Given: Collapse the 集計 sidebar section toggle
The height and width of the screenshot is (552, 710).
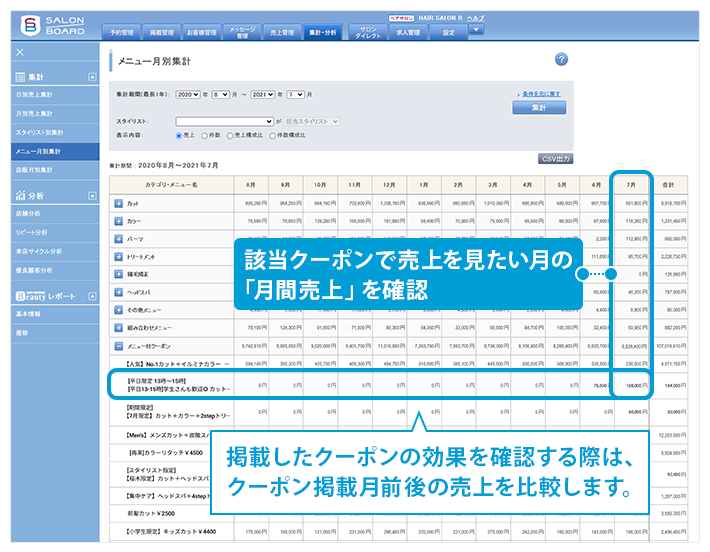Looking at the screenshot, I should click(92, 76).
